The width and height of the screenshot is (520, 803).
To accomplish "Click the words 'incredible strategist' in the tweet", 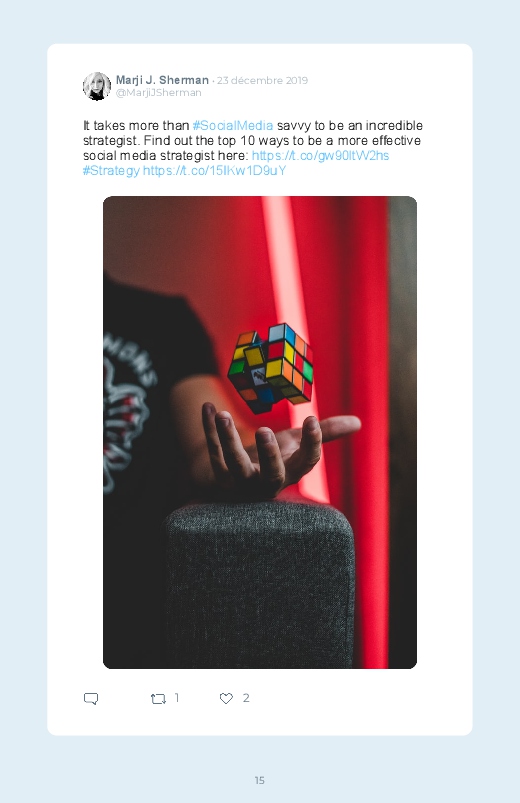I will pyautogui.click(x=253, y=133).
